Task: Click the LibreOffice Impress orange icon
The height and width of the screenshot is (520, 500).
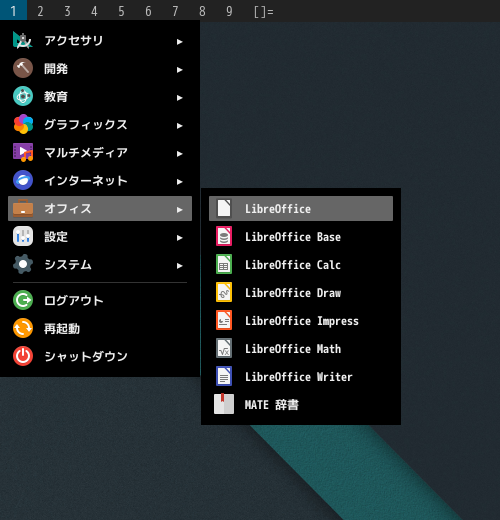Action: 224,320
